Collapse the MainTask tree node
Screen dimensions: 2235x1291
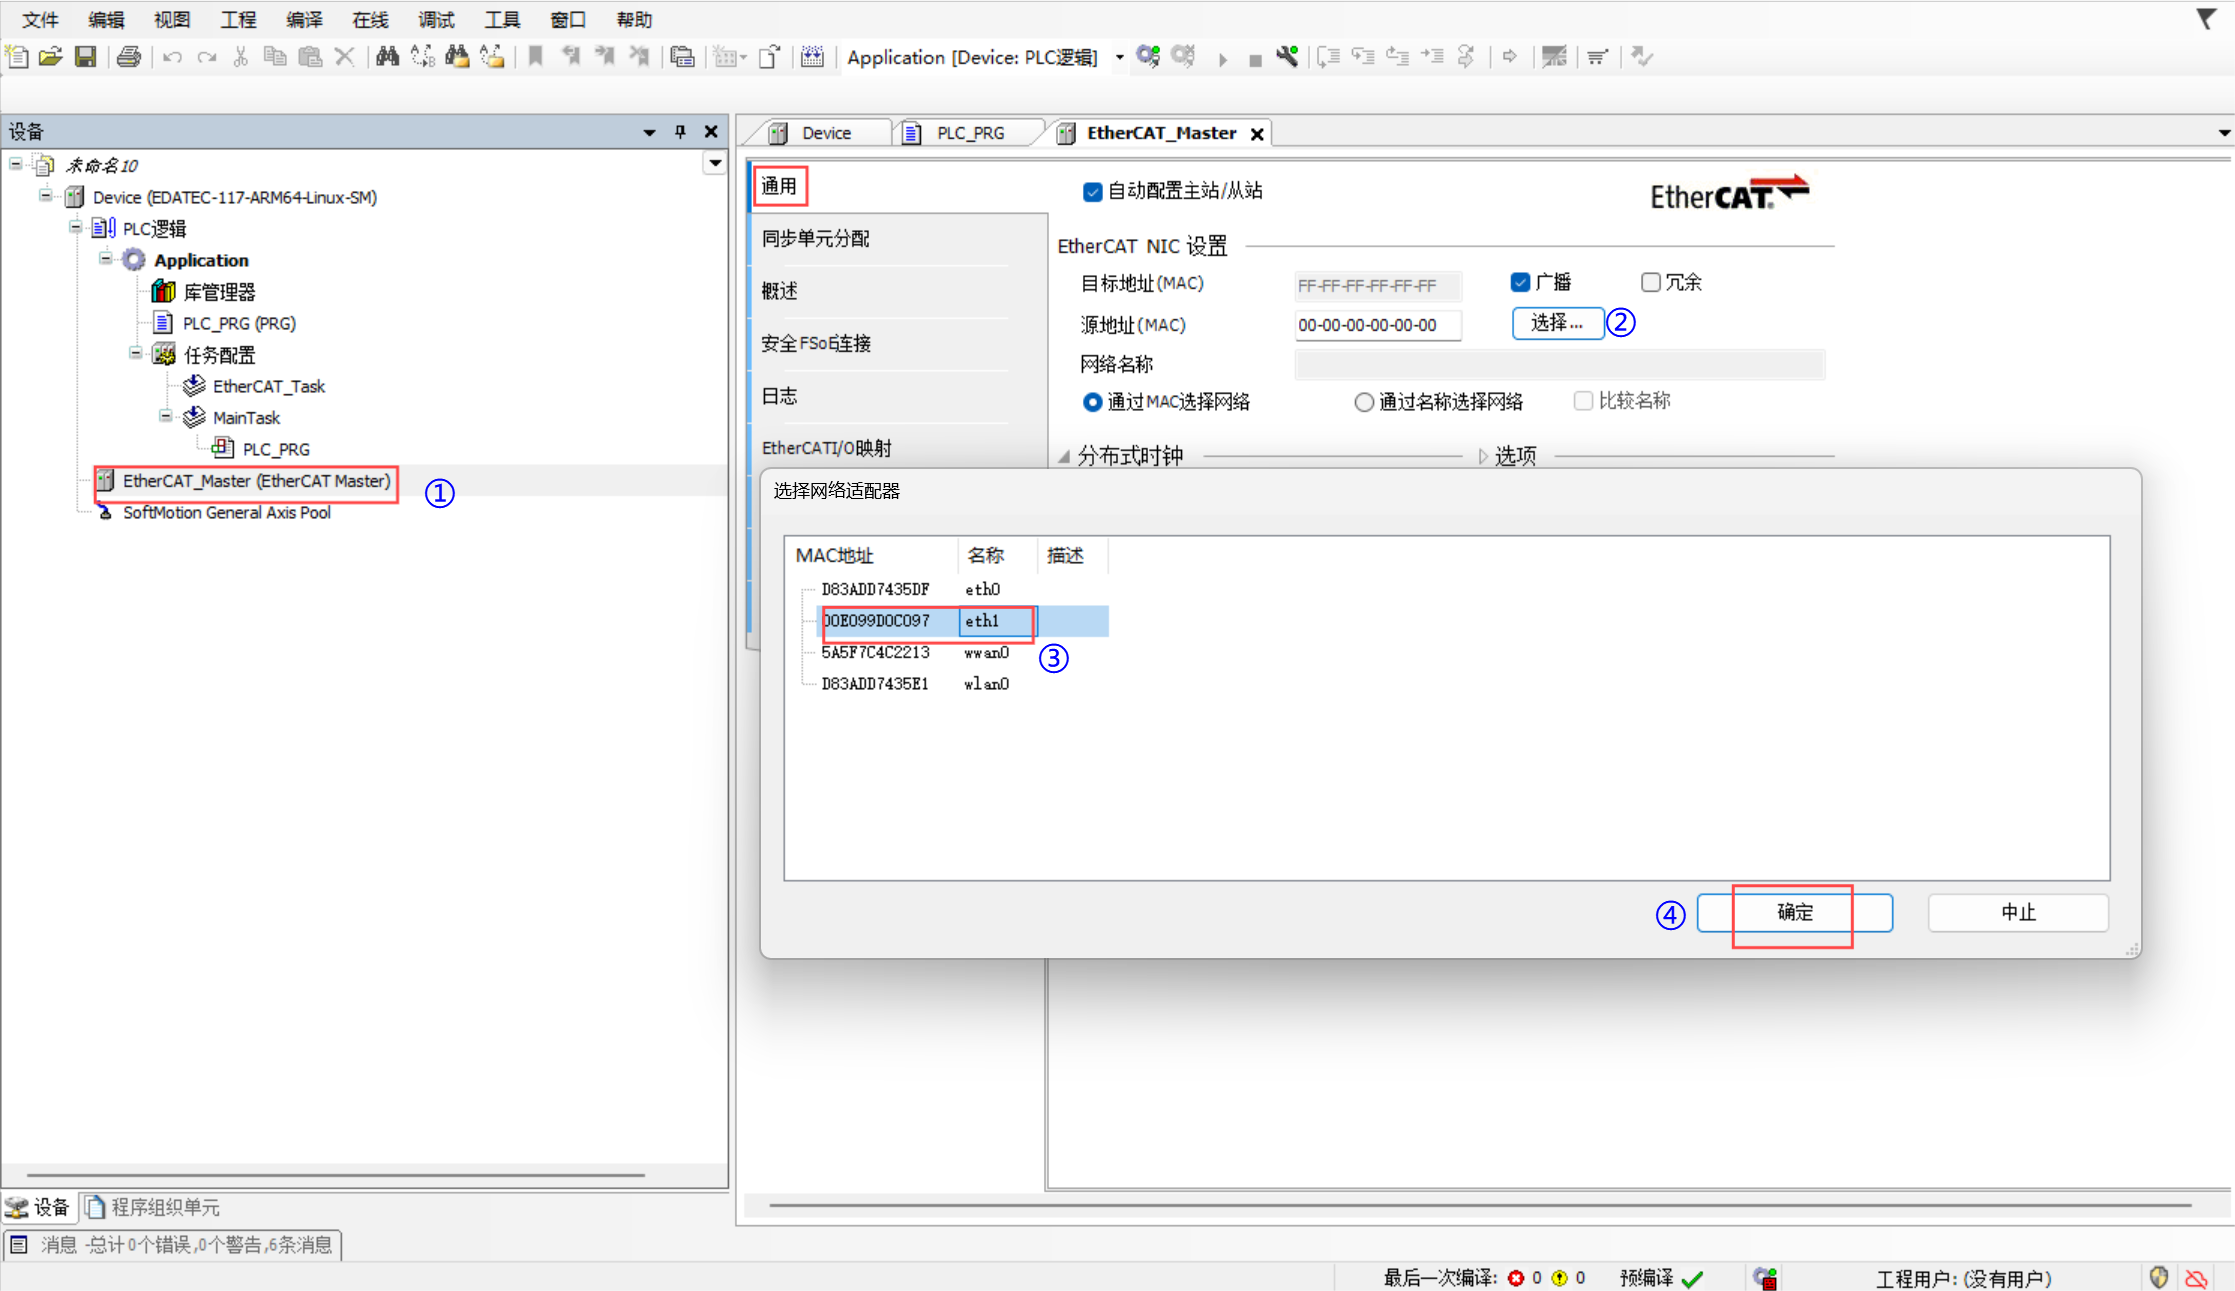click(x=166, y=416)
